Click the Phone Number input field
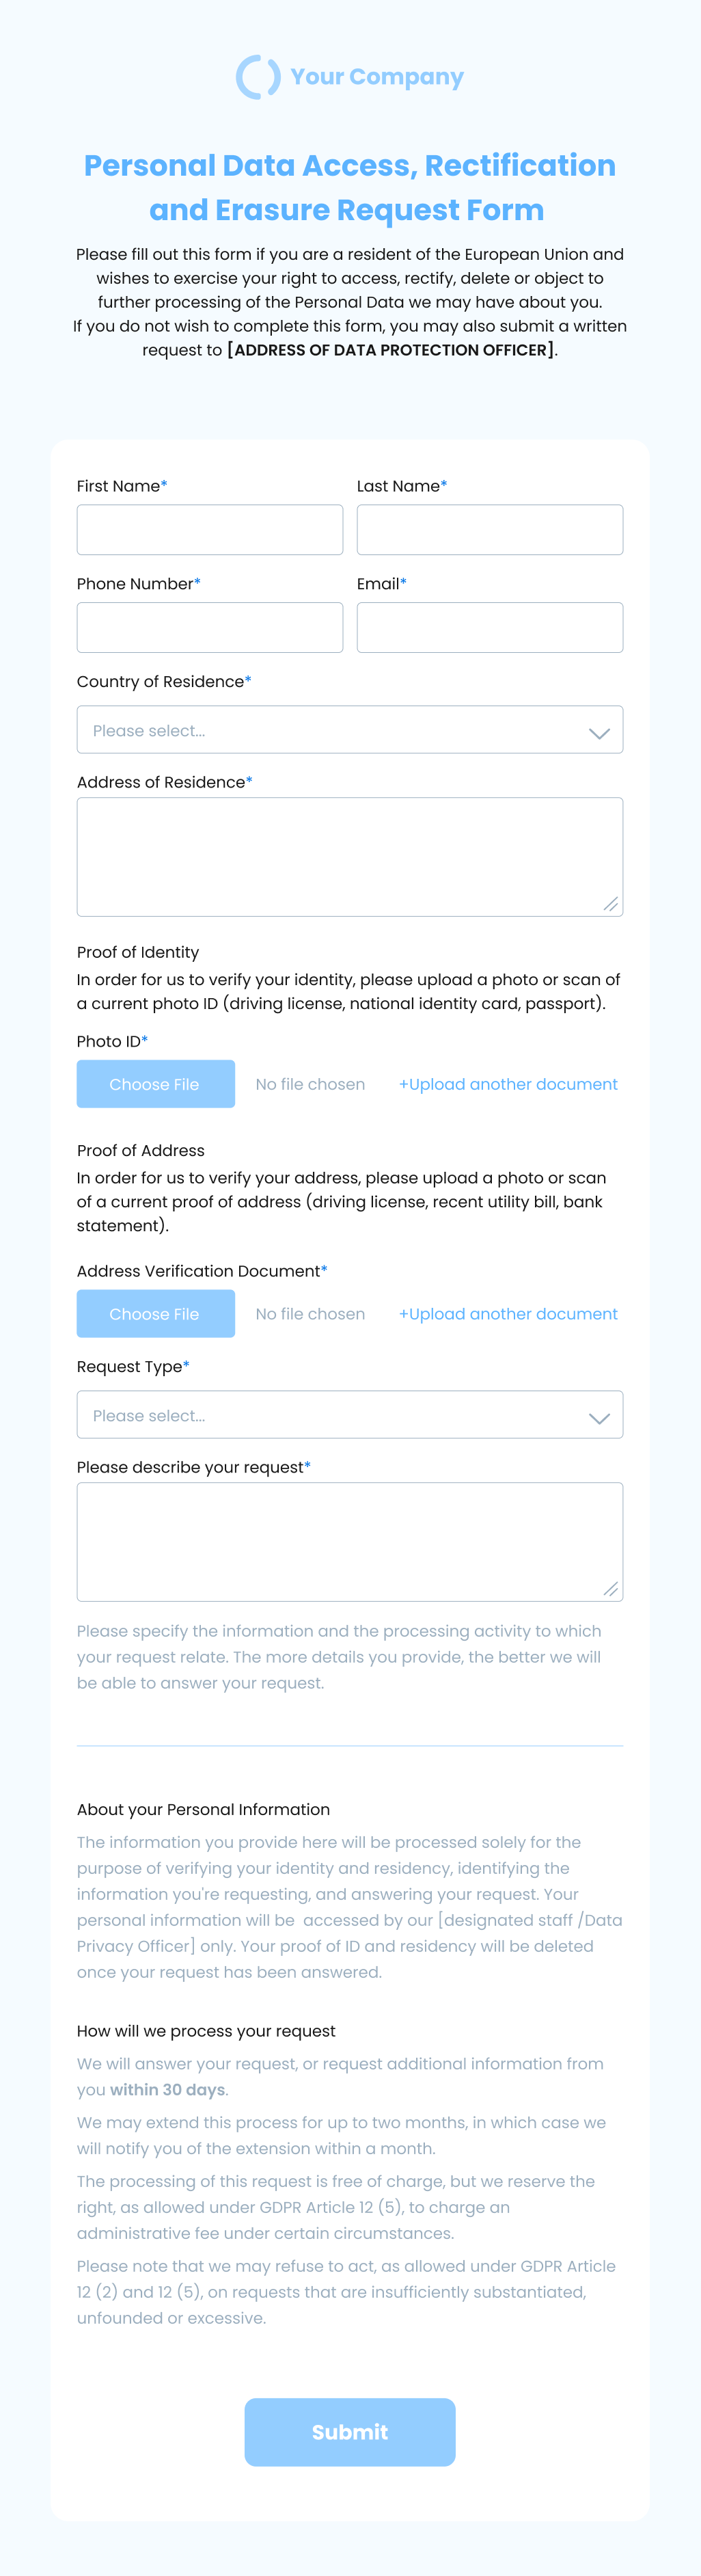The height and width of the screenshot is (2576, 701). click(x=209, y=627)
